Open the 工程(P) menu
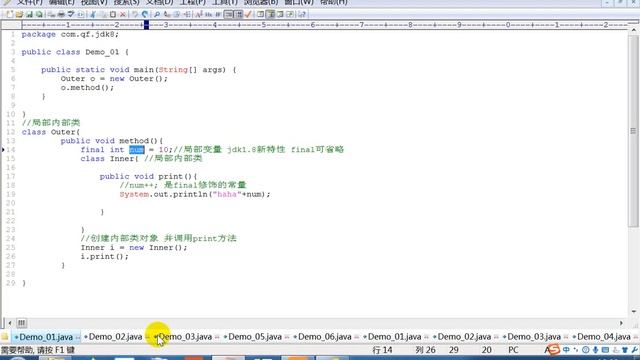Screen dimensions: 640x360 (193, 2)
